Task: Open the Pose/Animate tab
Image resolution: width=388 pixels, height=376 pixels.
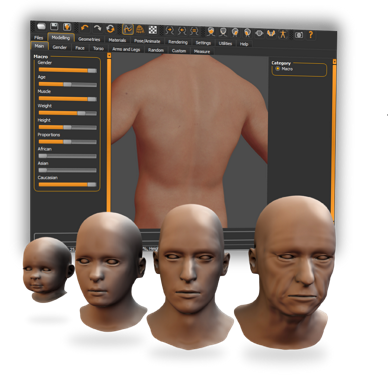Action: tap(147, 41)
